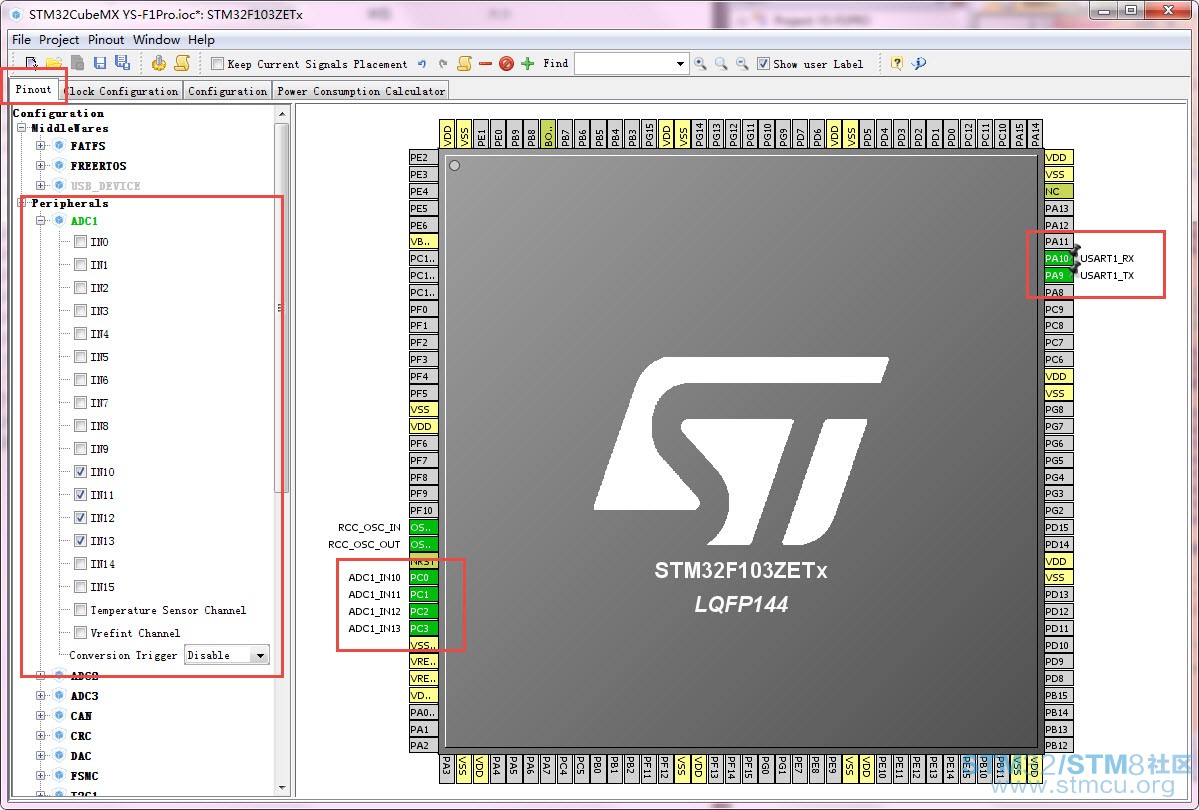
Task: Click the middle of the three magnifier icons
Action: click(x=721, y=64)
